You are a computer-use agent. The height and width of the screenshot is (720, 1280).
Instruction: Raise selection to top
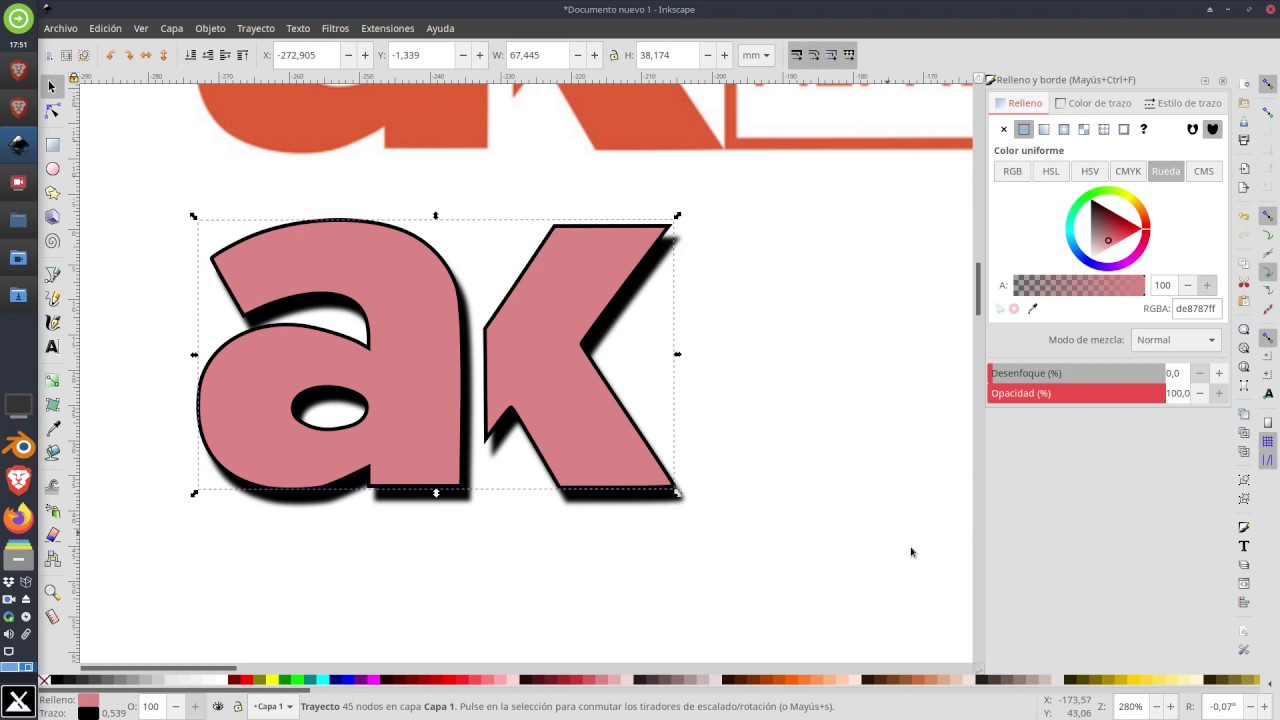243,55
